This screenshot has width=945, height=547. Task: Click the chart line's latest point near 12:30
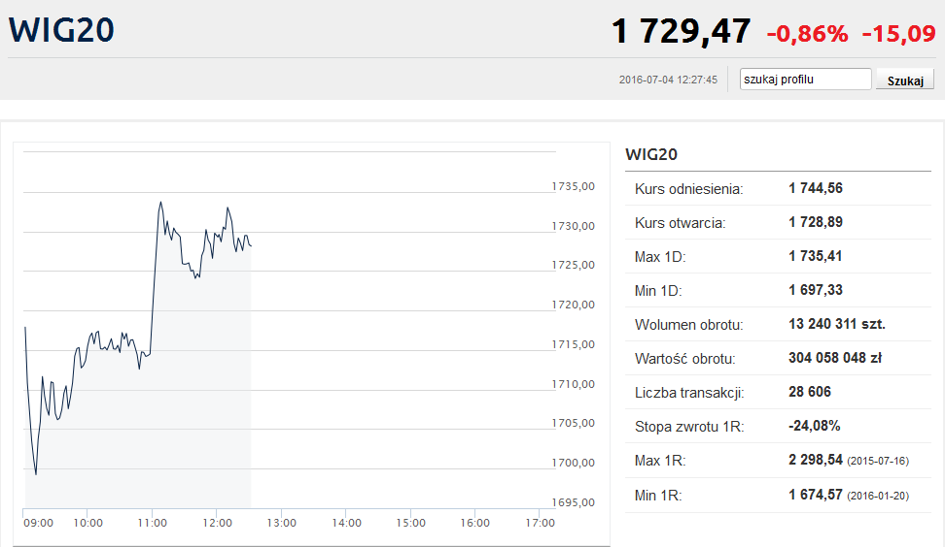point(251,245)
